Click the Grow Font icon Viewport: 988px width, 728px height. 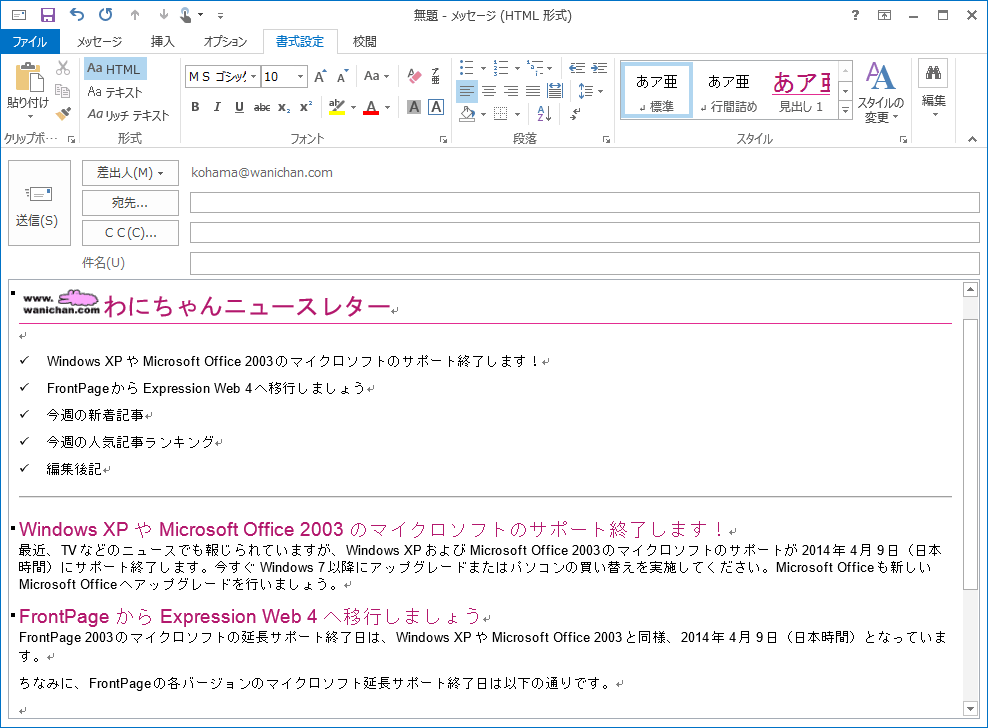point(321,77)
